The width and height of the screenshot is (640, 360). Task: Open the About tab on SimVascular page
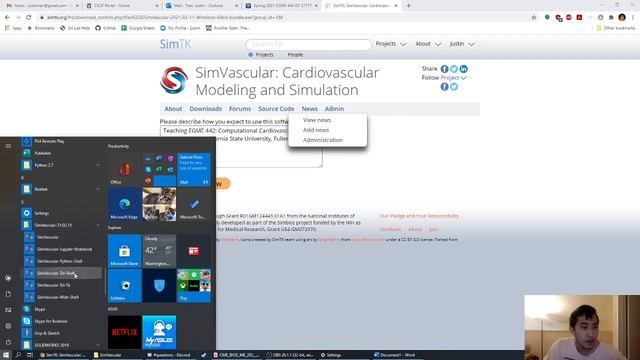click(173, 109)
